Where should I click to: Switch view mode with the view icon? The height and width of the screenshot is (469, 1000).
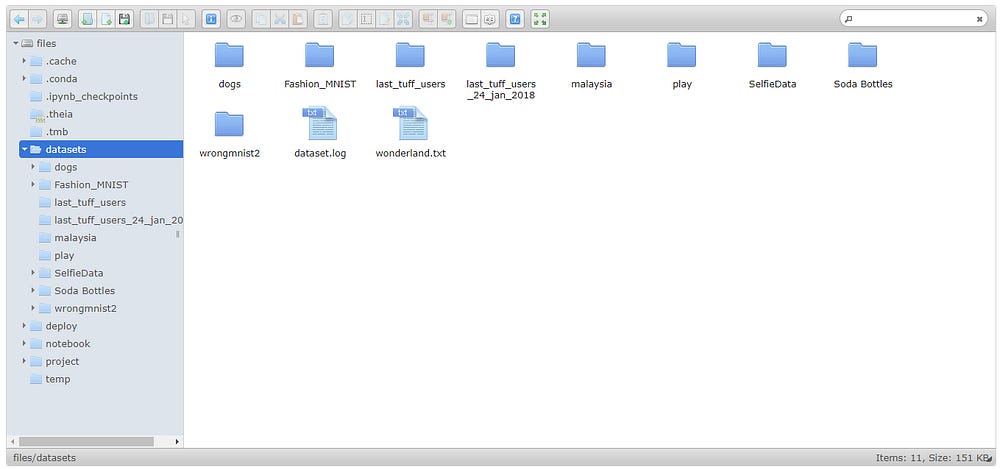[x=471, y=19]
